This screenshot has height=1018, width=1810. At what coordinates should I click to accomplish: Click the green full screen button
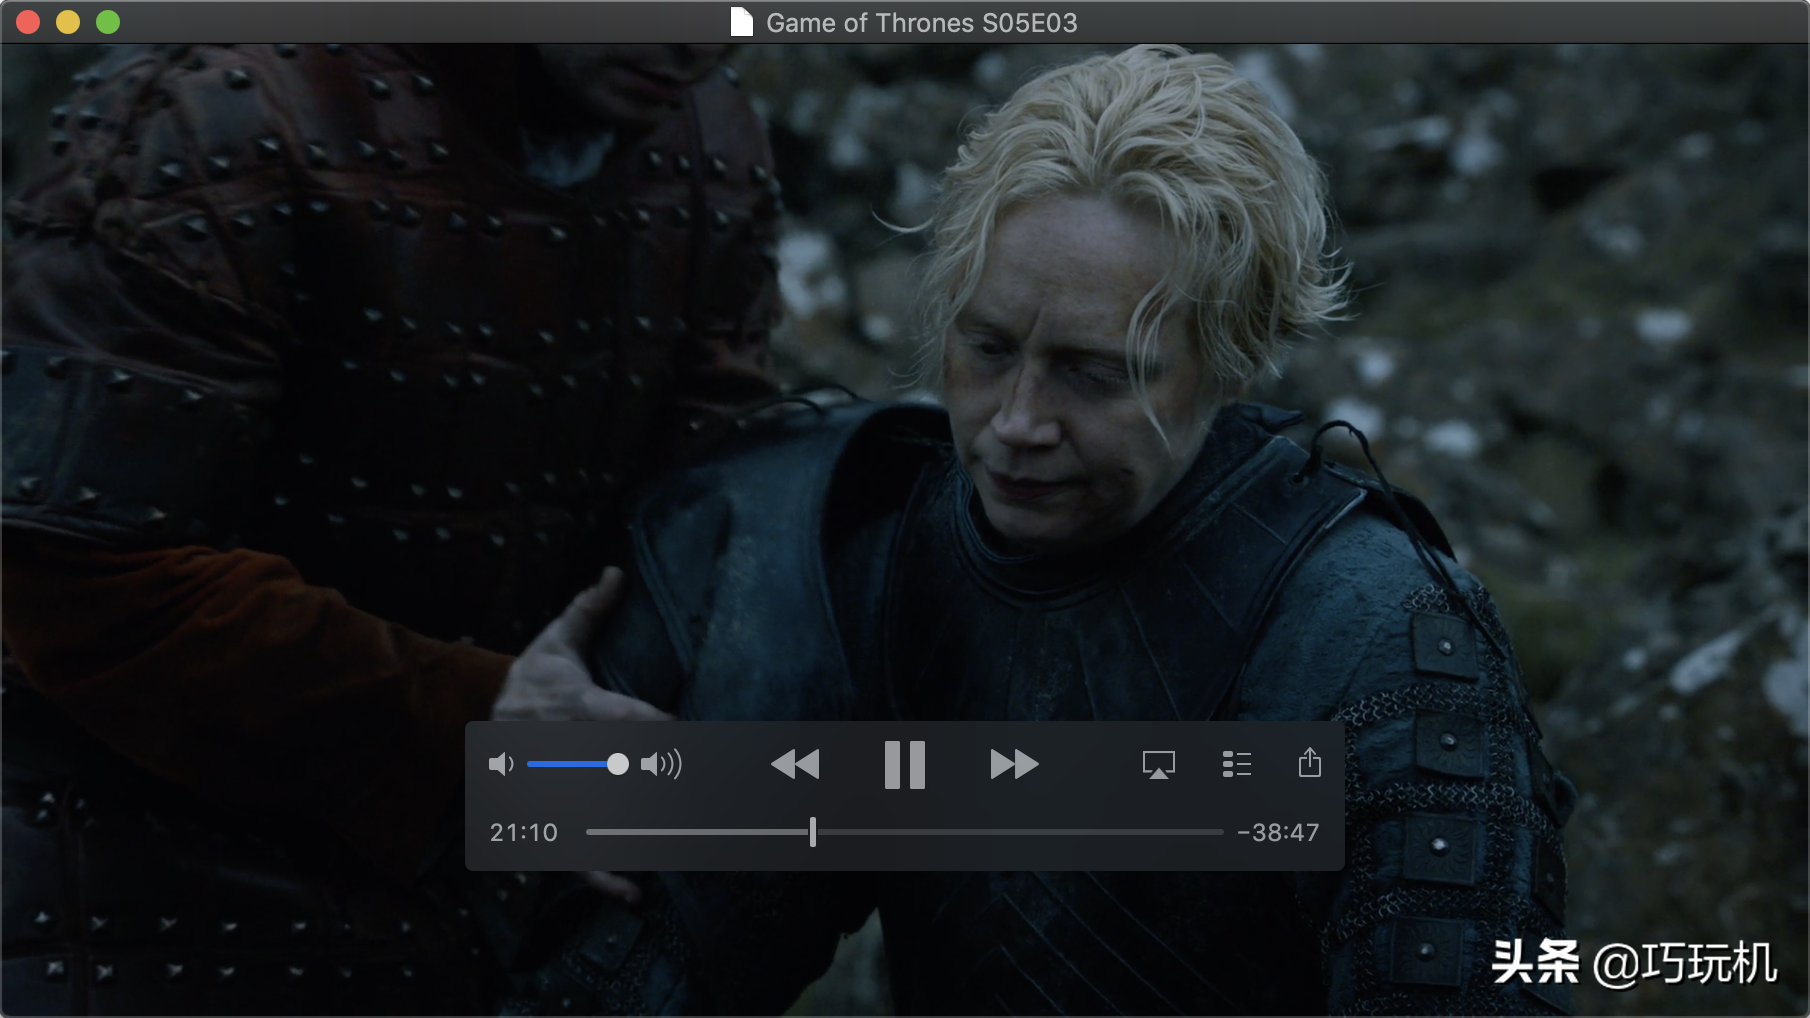point(108,22)
